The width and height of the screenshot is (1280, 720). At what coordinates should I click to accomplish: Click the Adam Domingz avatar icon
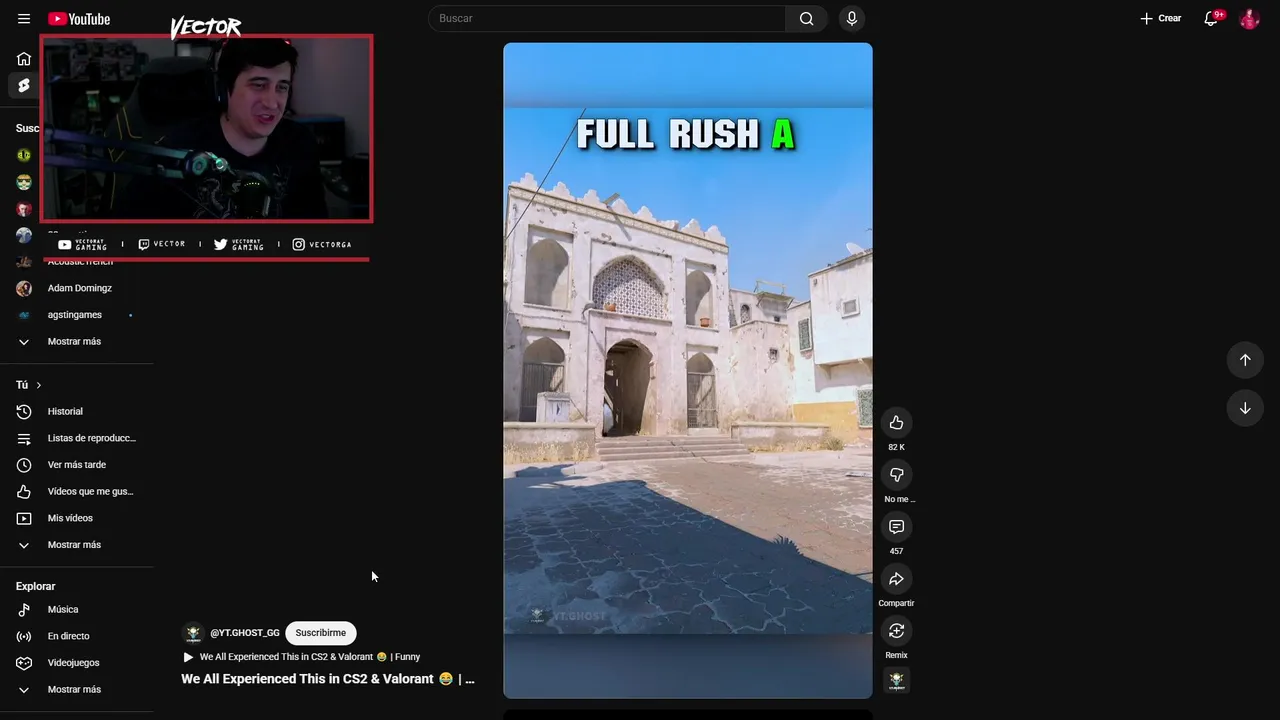click(24, 288)
